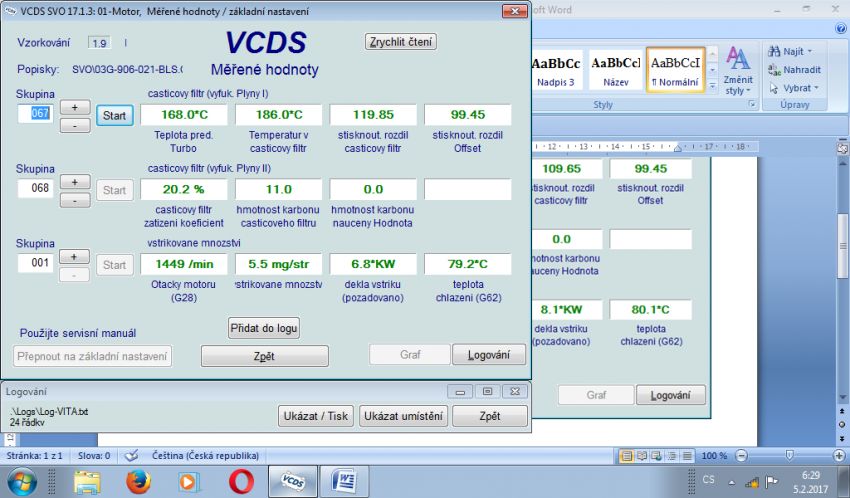Image resolution: width=850 pixels, height=498 pixels.
Task: Switch to Word taskbar button
Action: (x=345, y=482)
